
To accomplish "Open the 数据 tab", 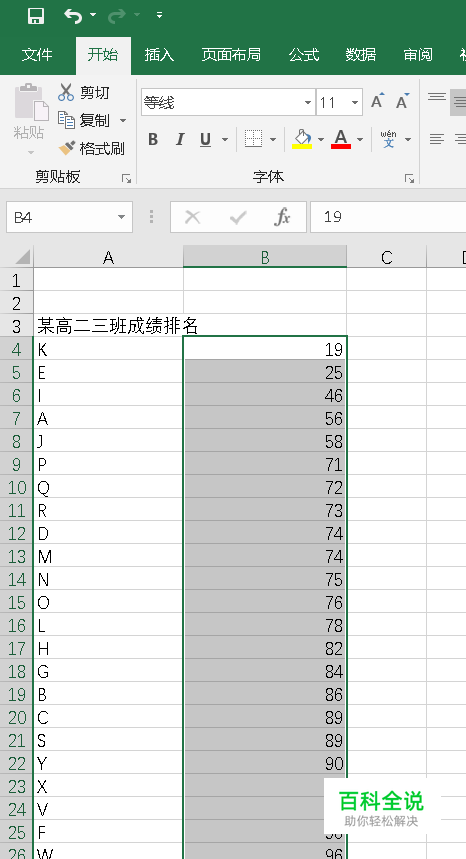I will point(361,55).
